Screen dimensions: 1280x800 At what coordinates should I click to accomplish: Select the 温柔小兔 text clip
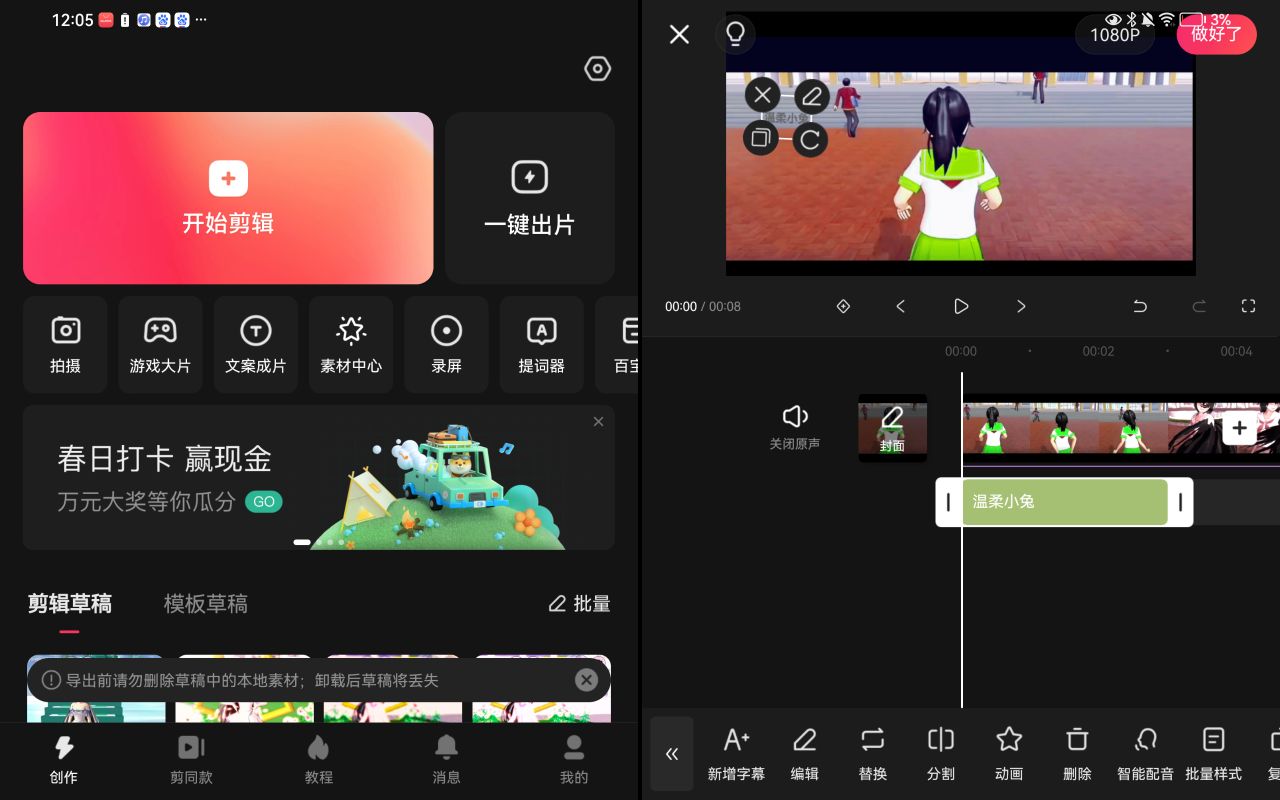coord(1064,502)
